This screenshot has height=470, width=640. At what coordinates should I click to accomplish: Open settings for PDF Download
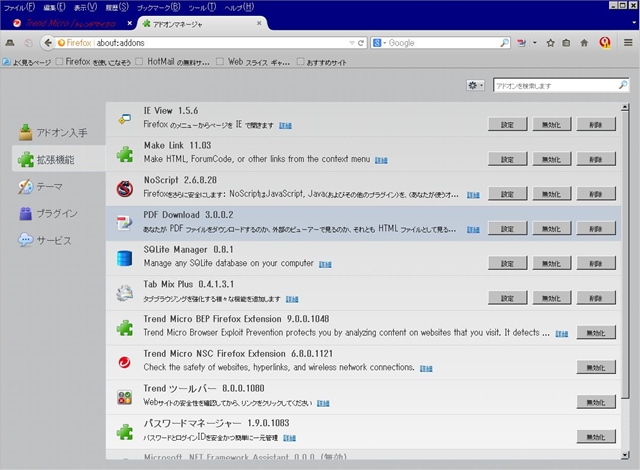click(507, 228)
